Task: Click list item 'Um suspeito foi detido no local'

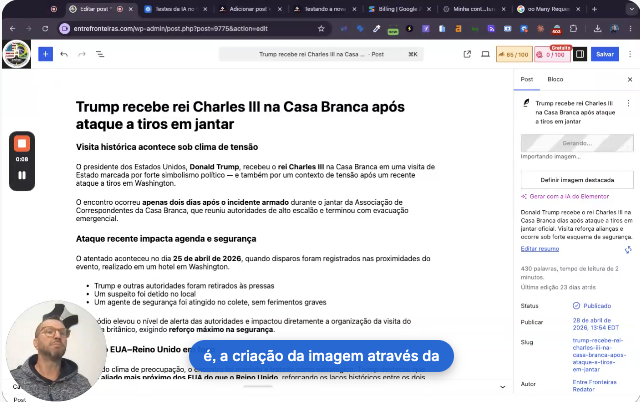Action: (145, 294)
